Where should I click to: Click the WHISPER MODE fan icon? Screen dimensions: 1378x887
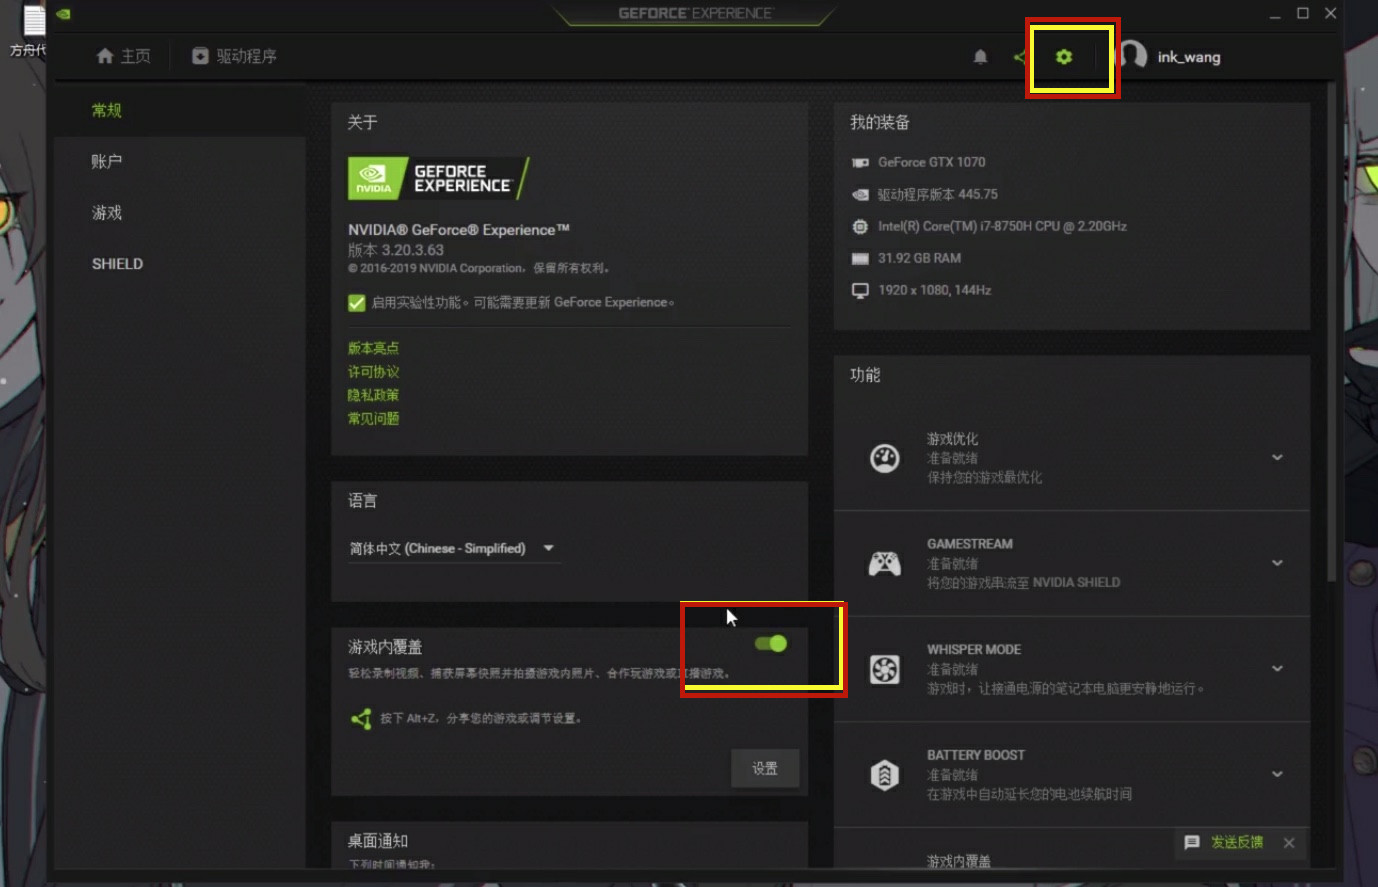(x=884, y=669)
